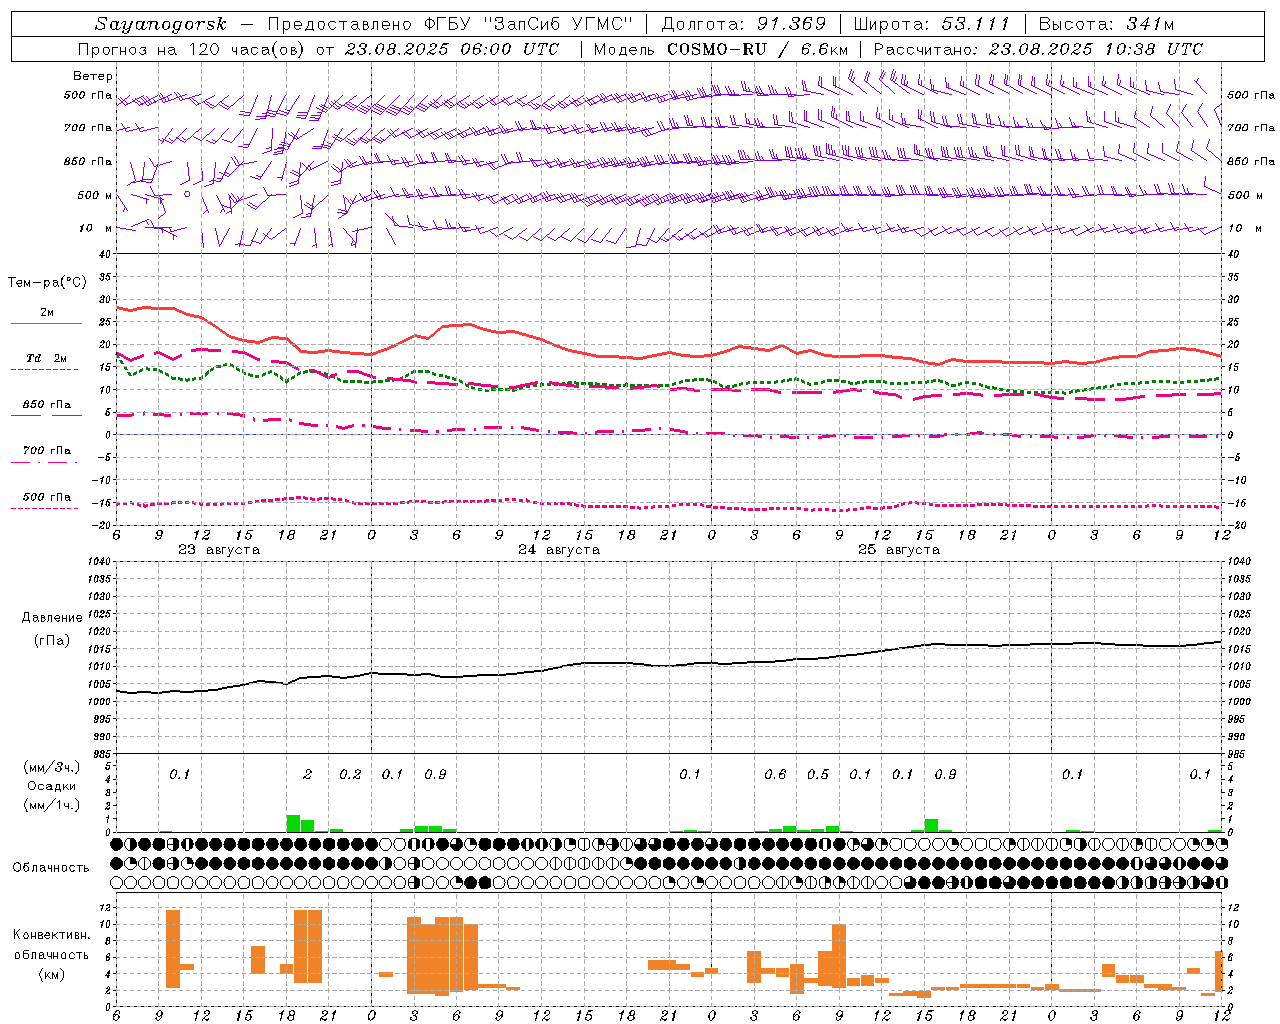1280x1024 pixels.
Task: Click the Прогноз на 120 часа(ов) text
Action: click(x=192, y=49)
